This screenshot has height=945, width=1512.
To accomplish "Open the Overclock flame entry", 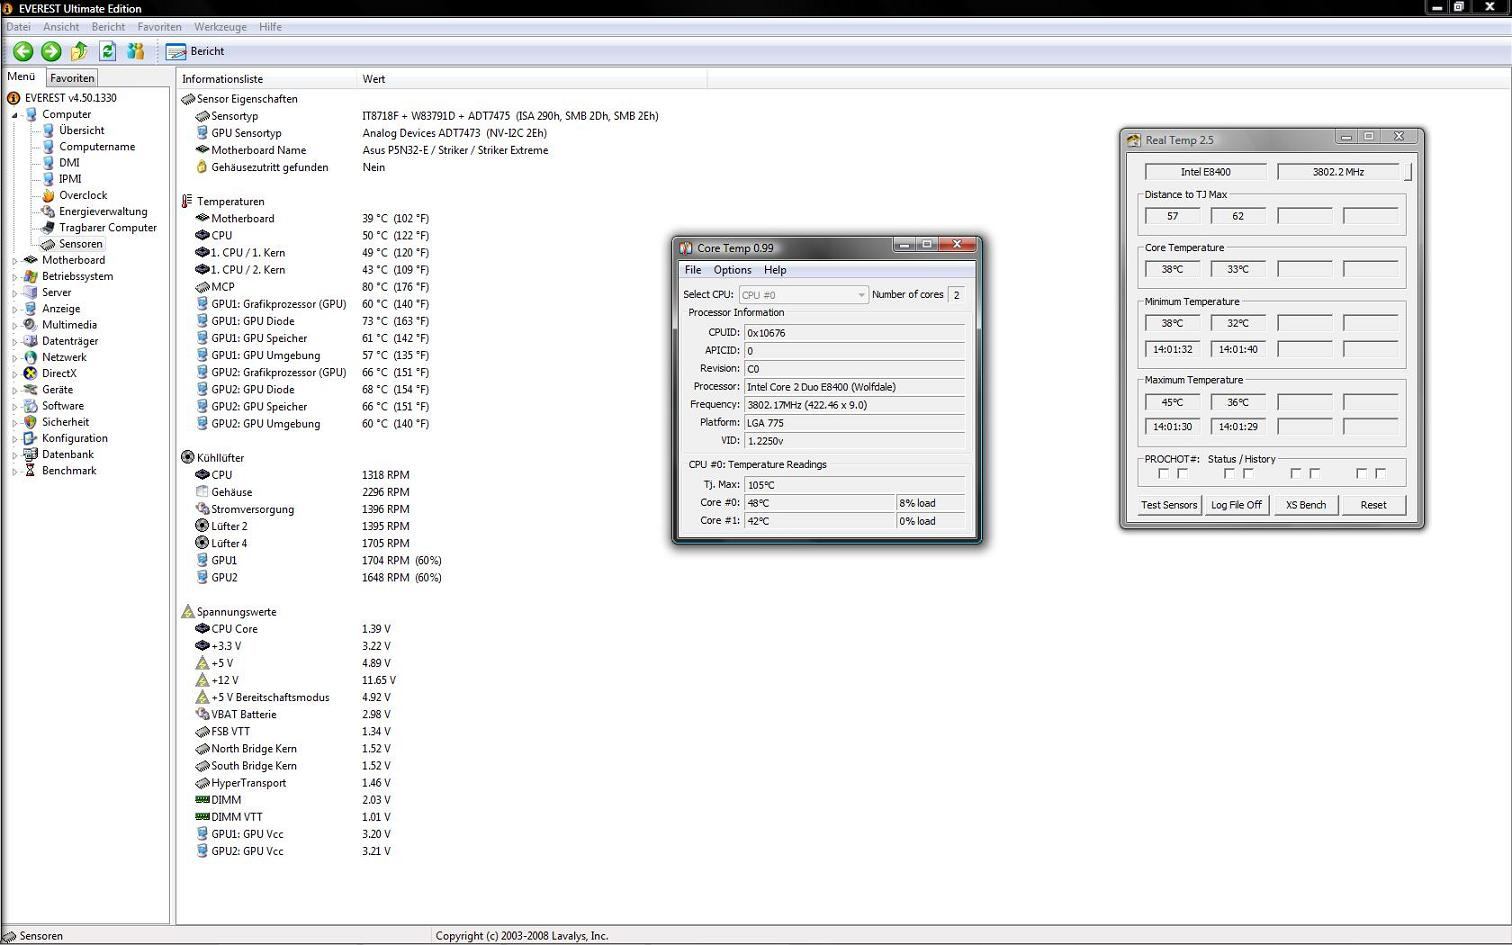I will point(83,195).
